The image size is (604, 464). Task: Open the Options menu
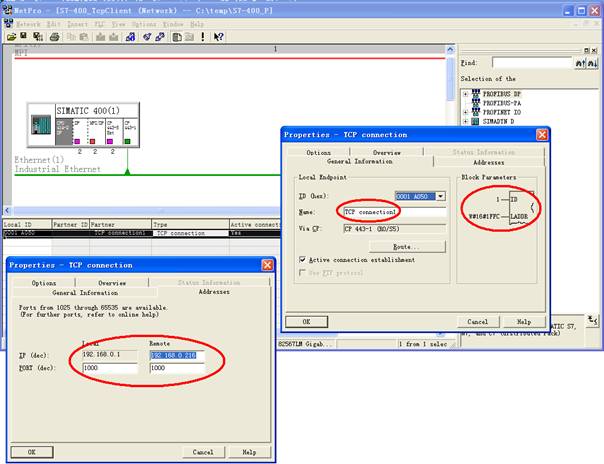144,24
